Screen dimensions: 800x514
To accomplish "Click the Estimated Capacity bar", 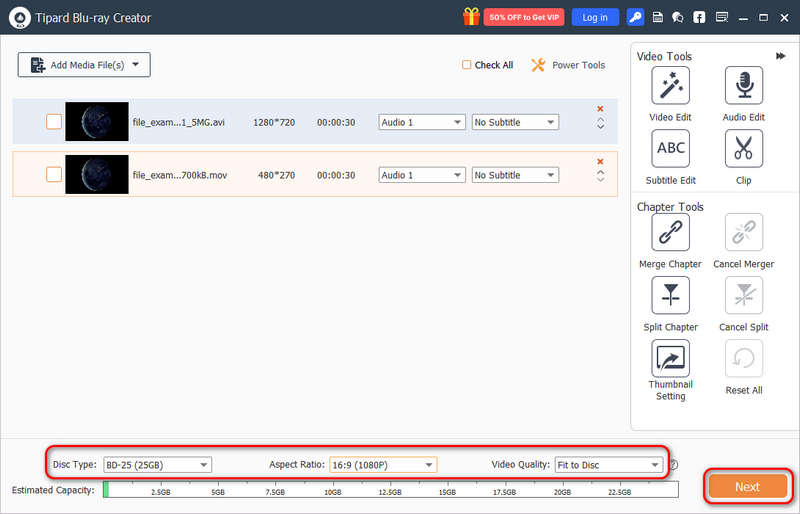I will click(x=391, y=489).
